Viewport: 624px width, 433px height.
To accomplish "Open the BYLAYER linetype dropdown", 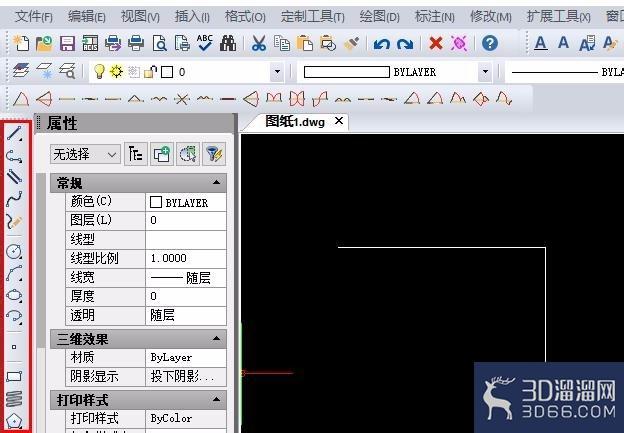I will 566,72.
